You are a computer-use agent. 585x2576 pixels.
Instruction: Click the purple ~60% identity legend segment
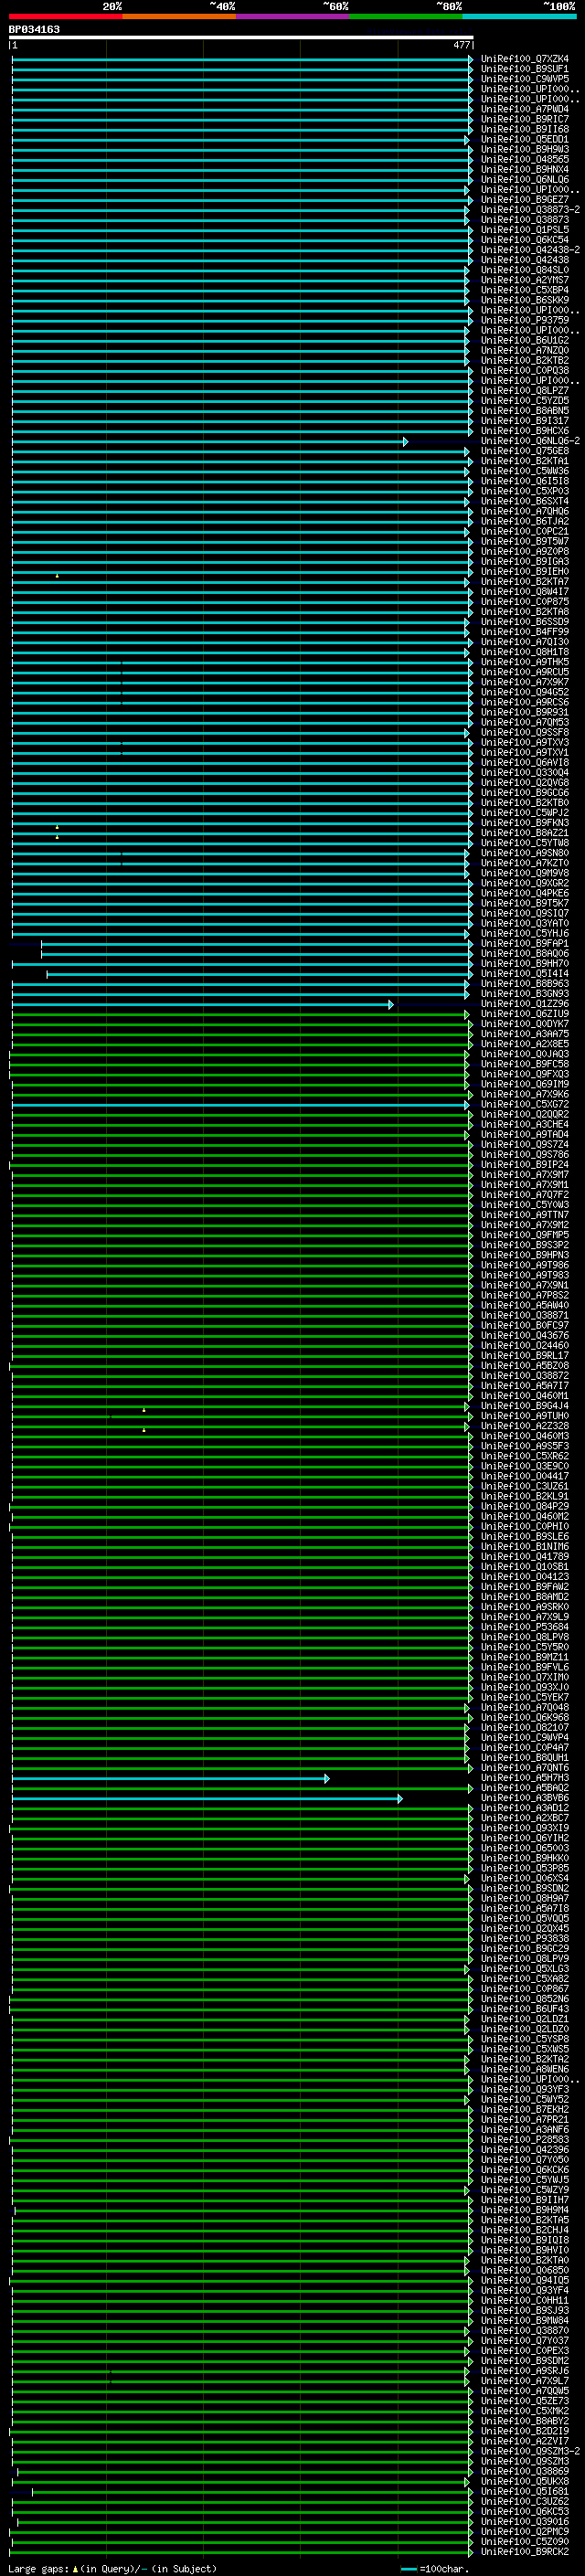293,16
